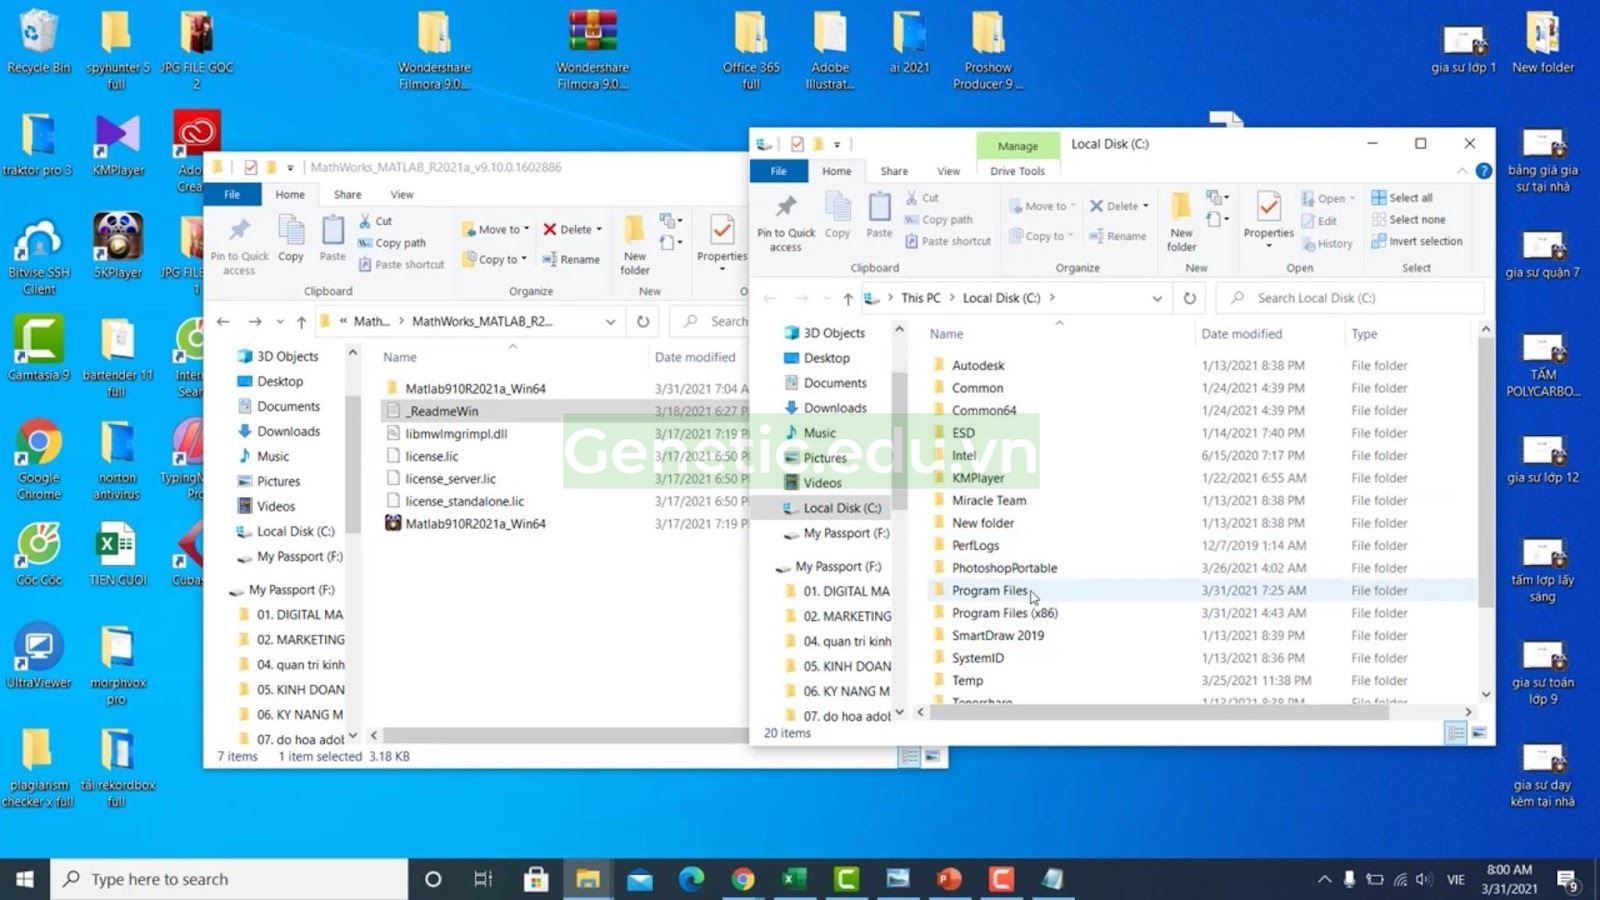1600x900 pixels.
Task: Switch to Large icons view in Local Disk window
Action: 1478,733
